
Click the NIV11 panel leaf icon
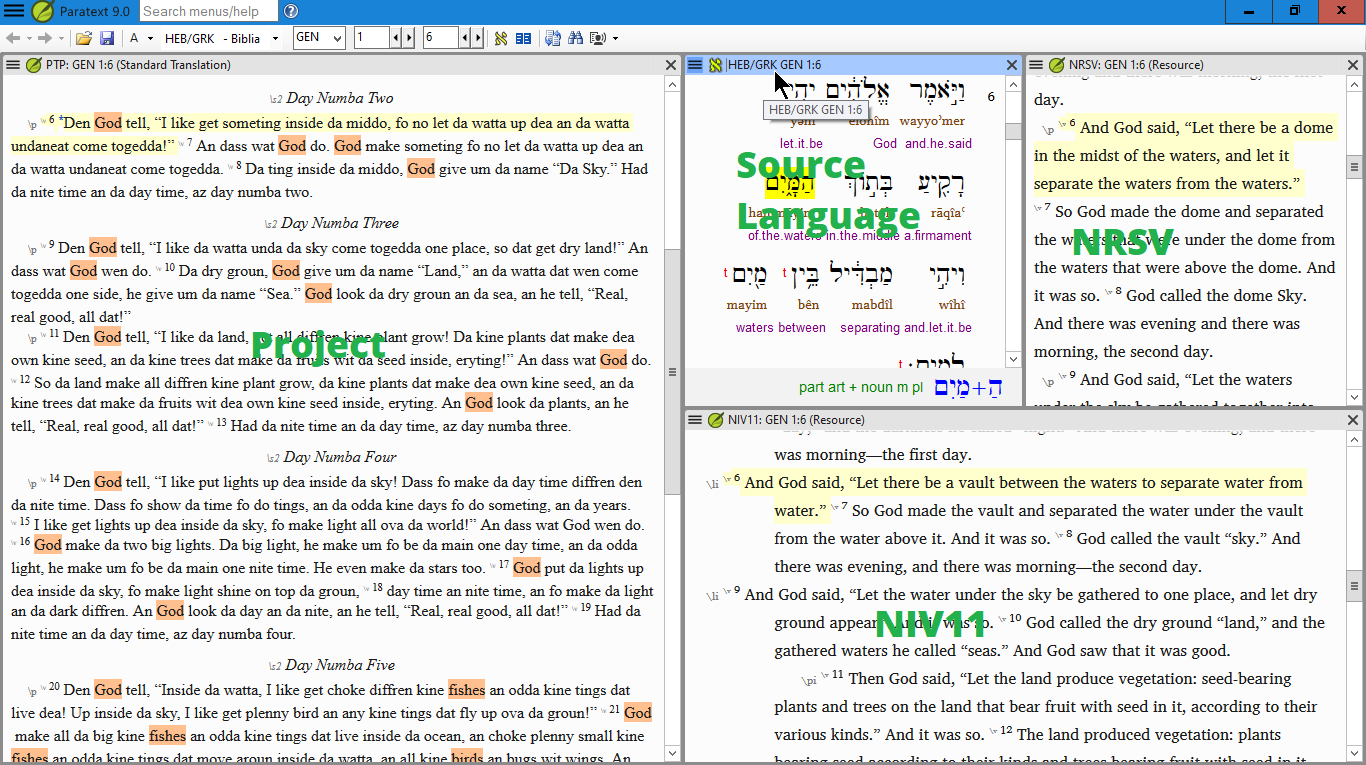[x=715, y=420]
